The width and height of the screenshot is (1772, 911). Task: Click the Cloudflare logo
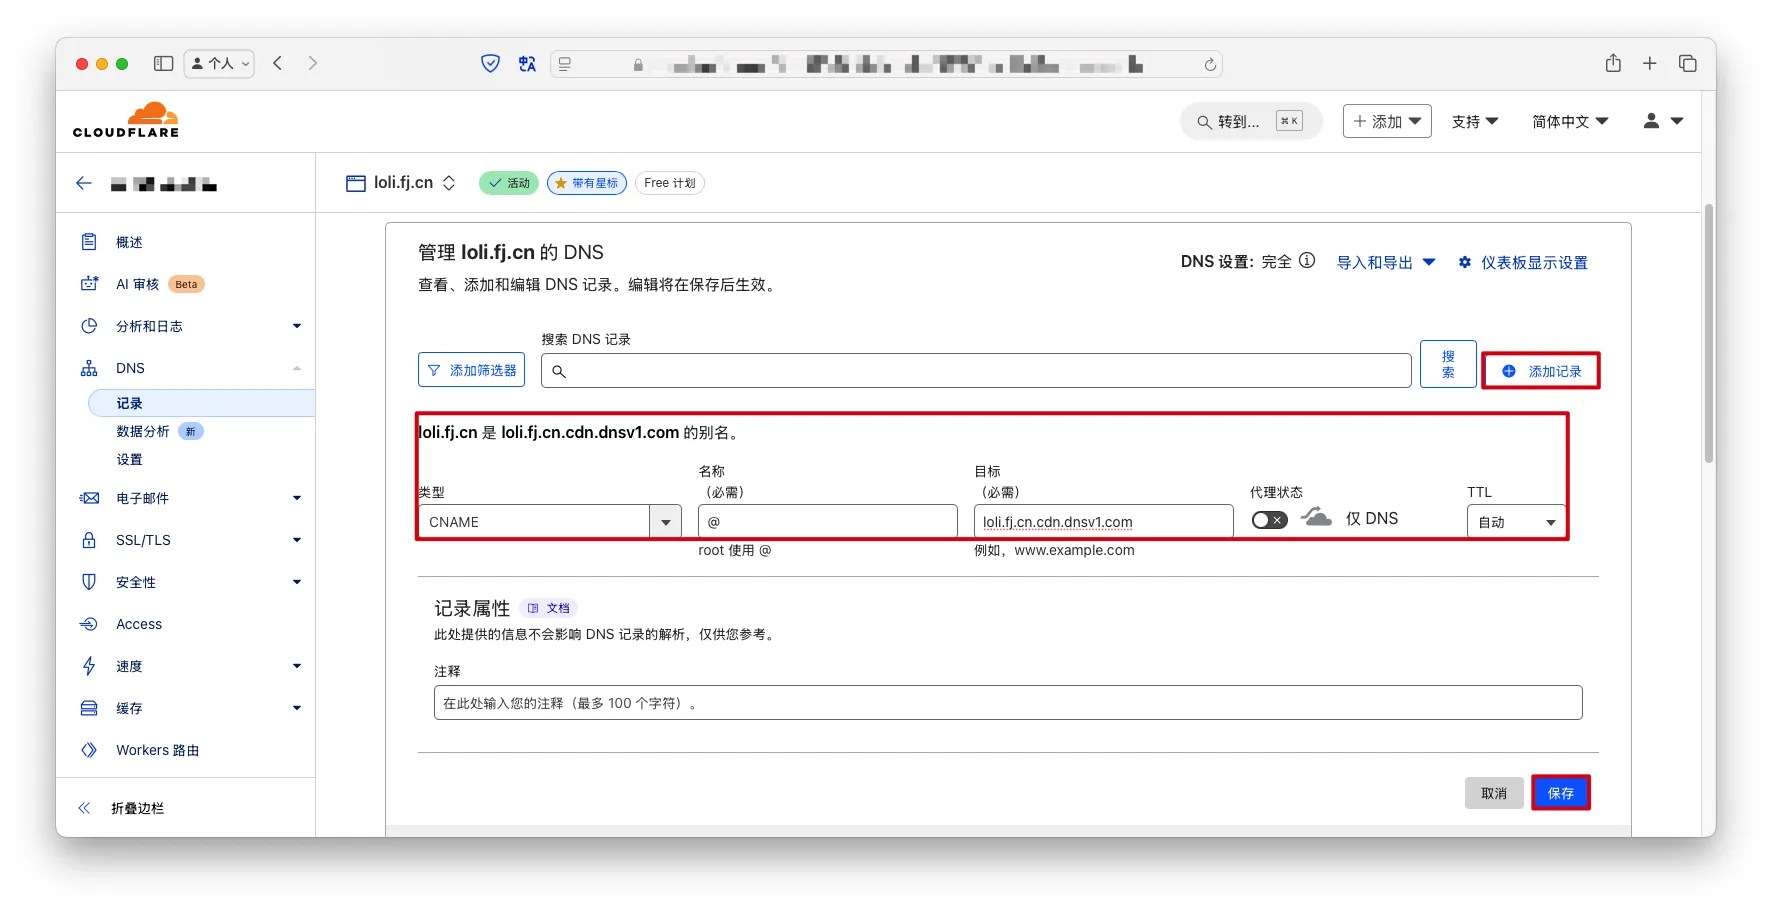pyautogui.click(x=126, y=121)
